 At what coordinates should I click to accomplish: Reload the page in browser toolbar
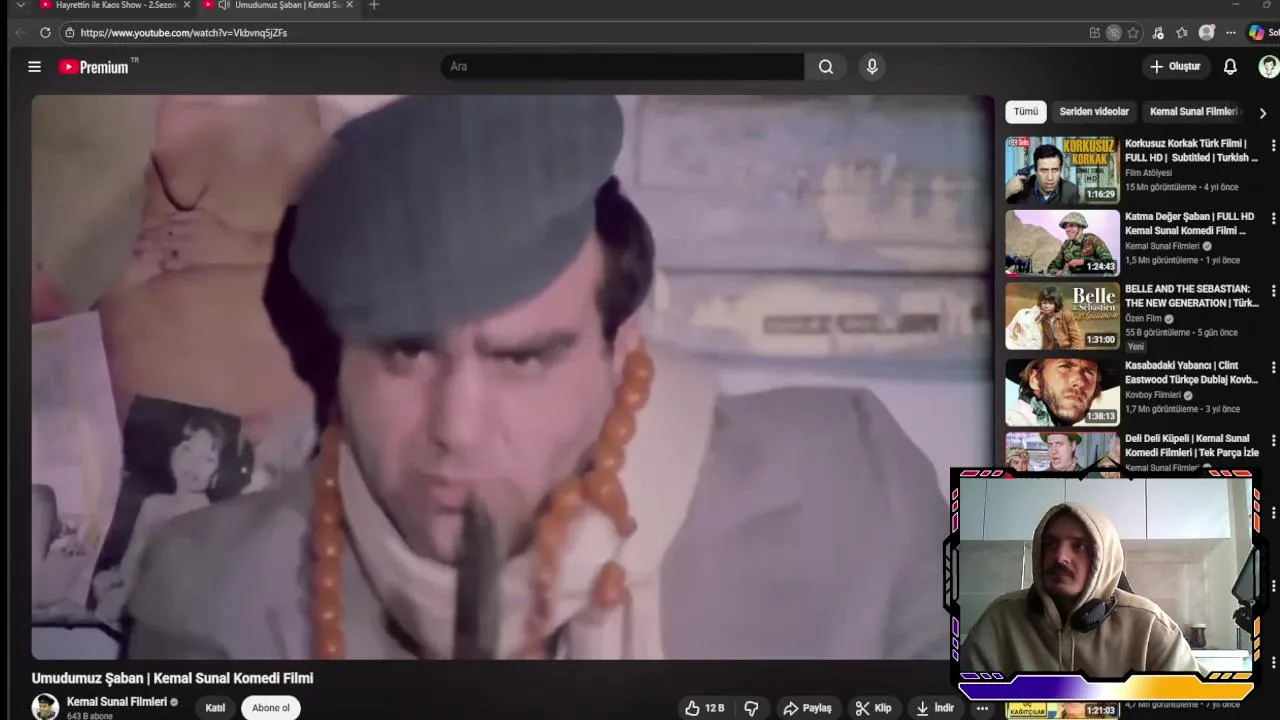click(45, 33)
